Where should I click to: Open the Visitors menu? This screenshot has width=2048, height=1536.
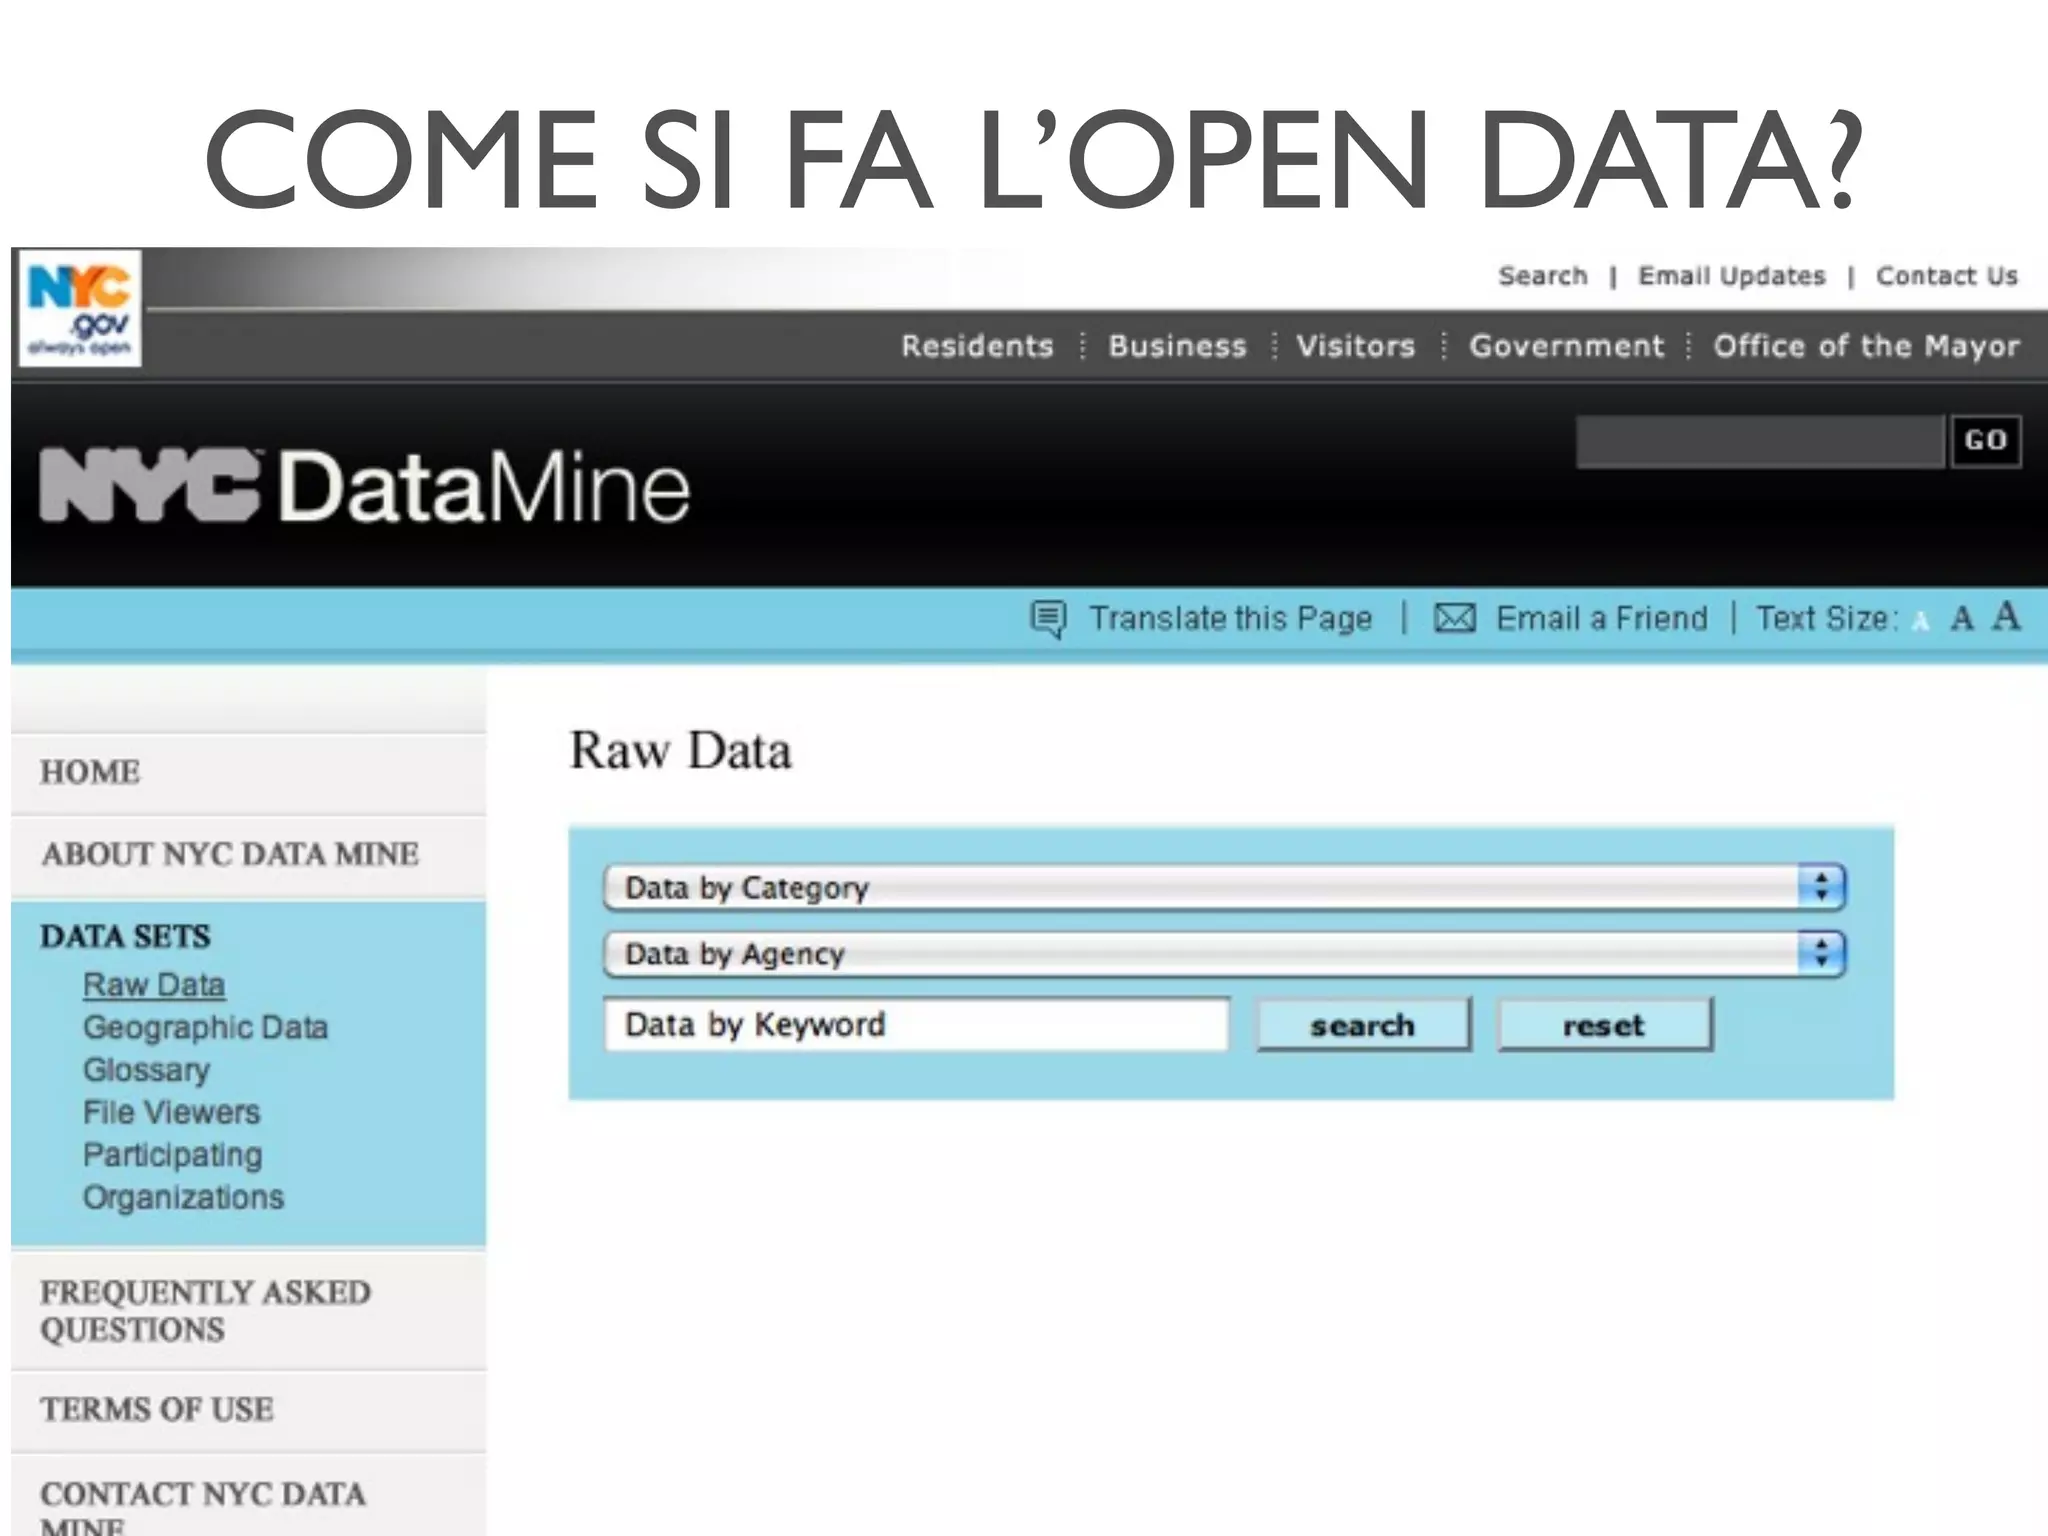coord(1356,346)
